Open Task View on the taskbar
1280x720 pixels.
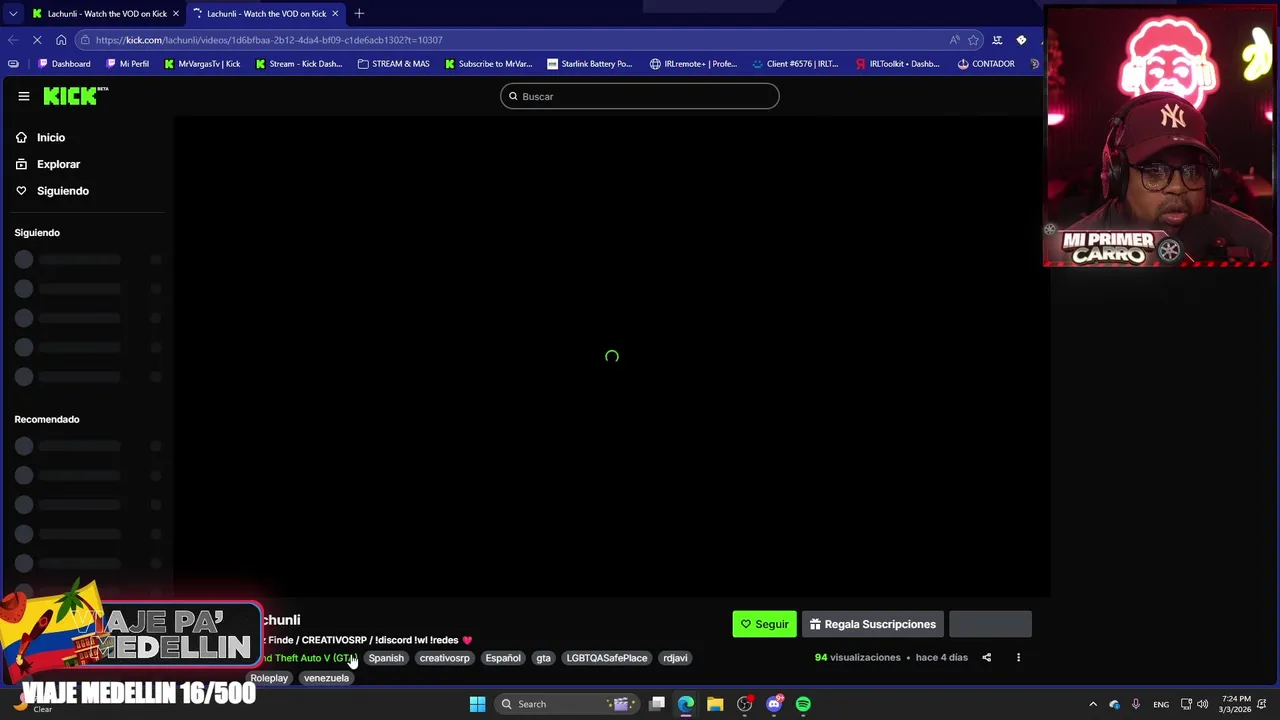pyautogui.click(x=657, y=704)
